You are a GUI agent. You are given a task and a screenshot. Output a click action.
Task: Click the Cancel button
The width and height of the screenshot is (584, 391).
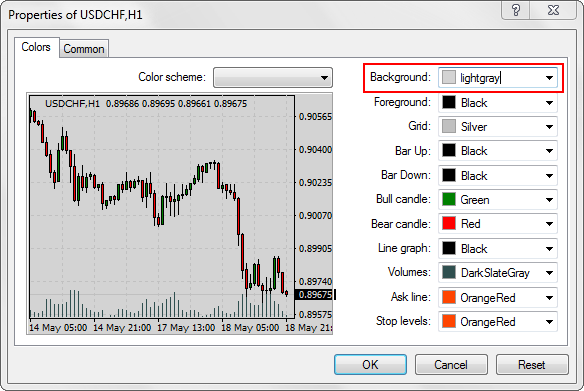451,365
